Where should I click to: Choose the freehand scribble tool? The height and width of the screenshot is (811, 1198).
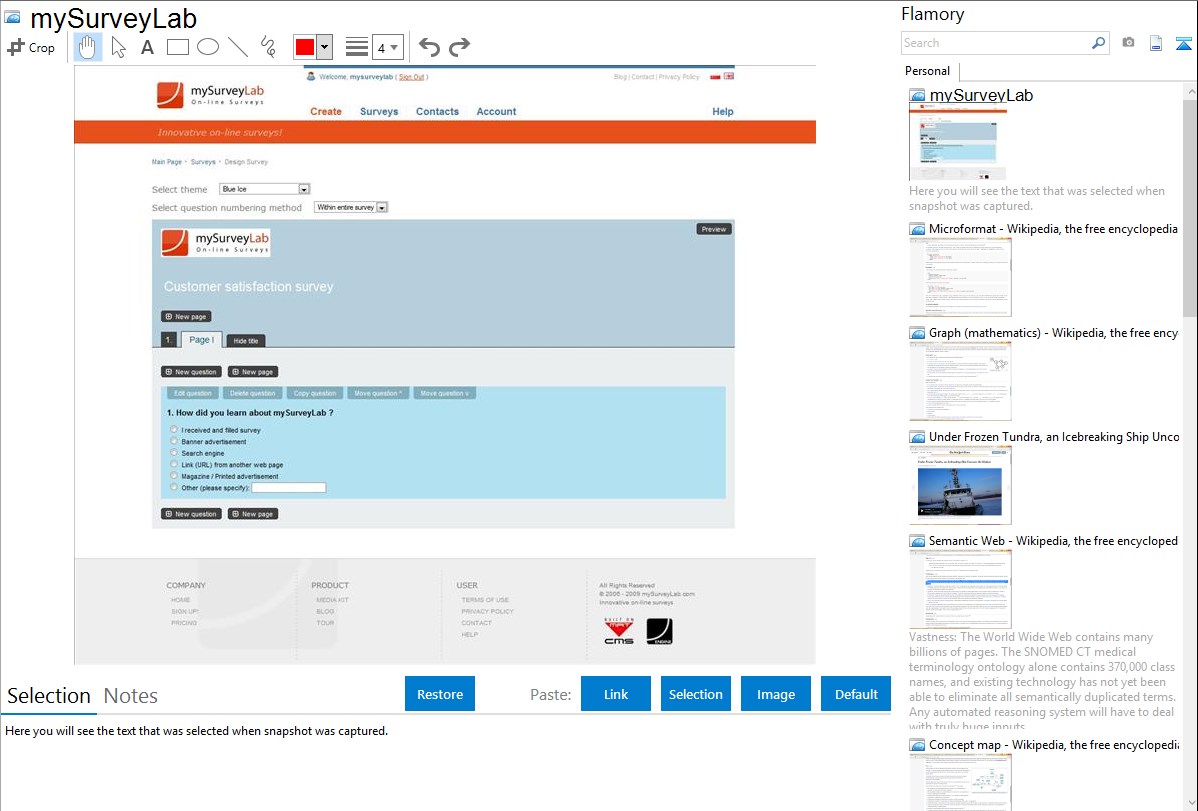(268, 47)
